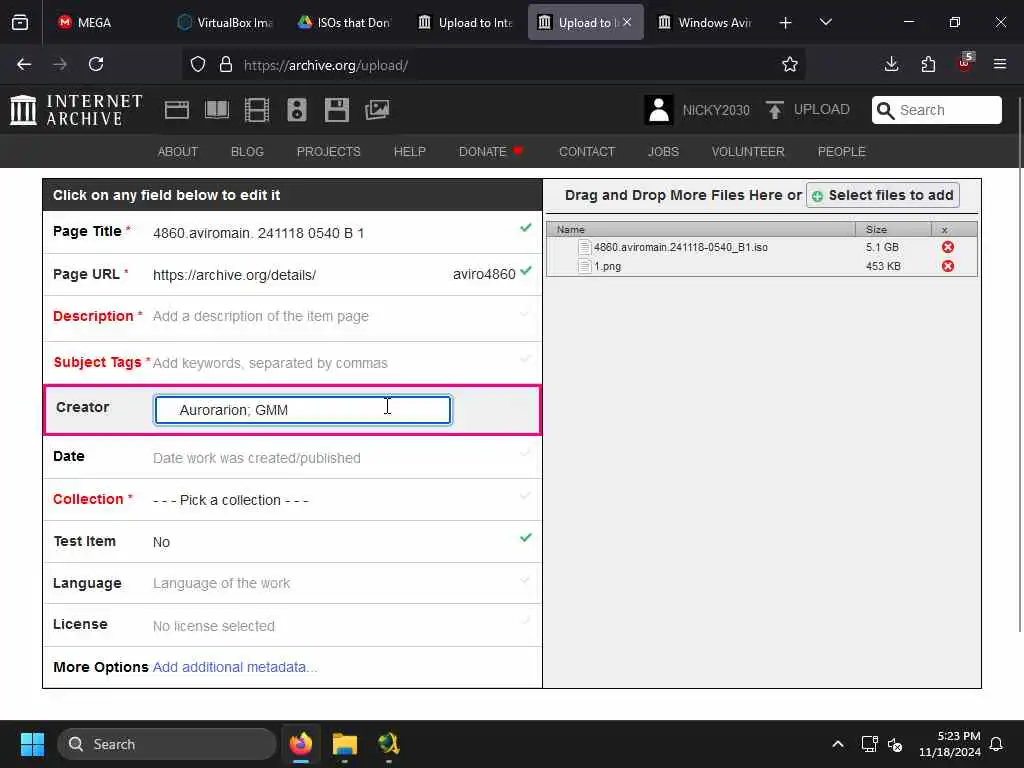Open the browser extensions puzzle icon
This screenshot has height=768, width=1024.
coord(928,64)
